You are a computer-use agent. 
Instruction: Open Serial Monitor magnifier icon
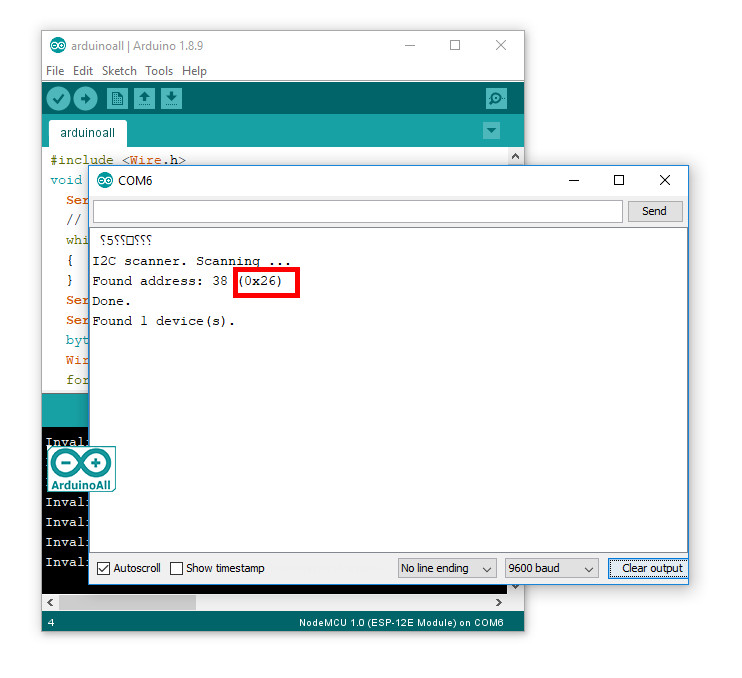(x=496, y=99)
